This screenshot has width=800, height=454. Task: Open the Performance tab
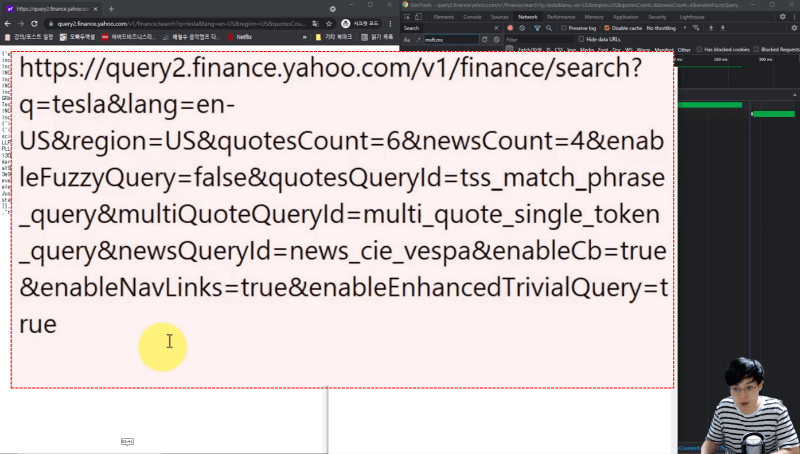pyautogui.click(x=560, y=17)
